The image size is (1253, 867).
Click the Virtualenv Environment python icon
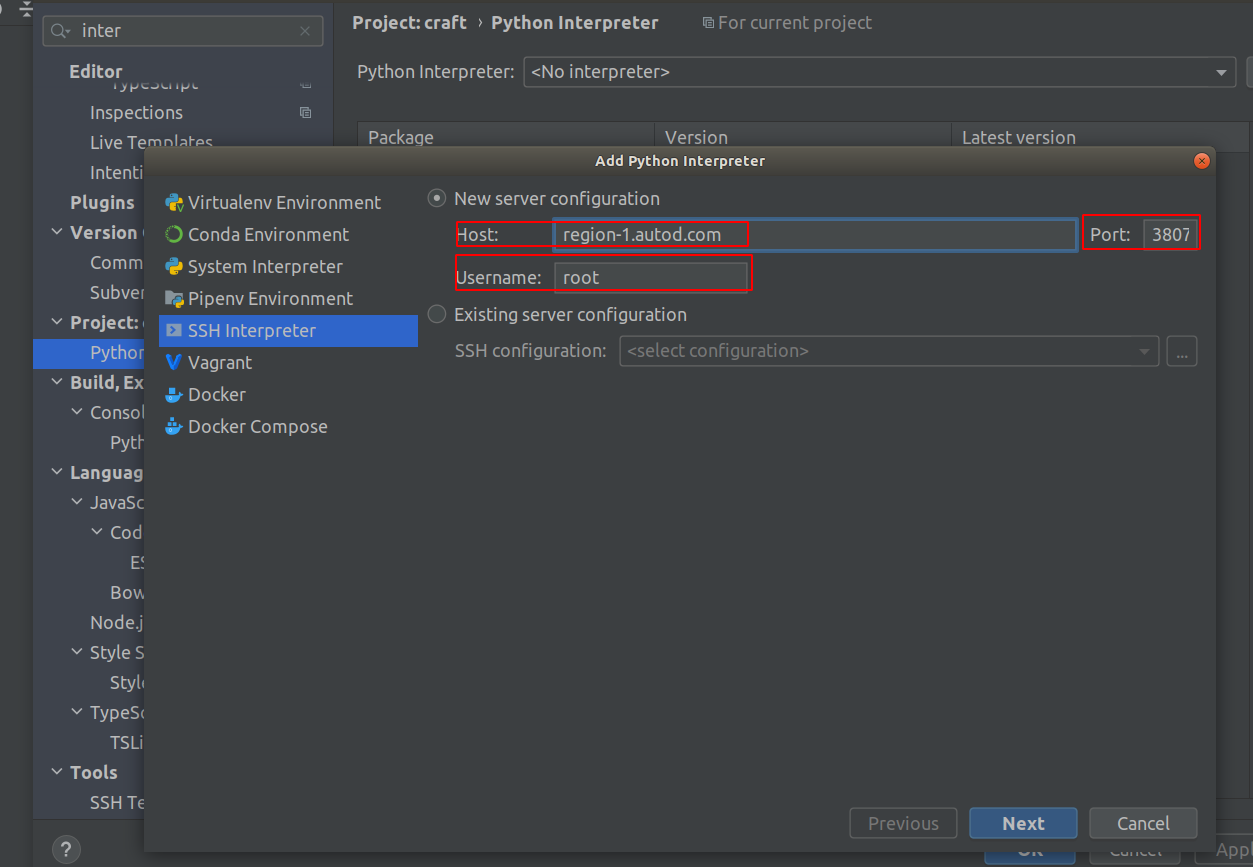[174, 203]
